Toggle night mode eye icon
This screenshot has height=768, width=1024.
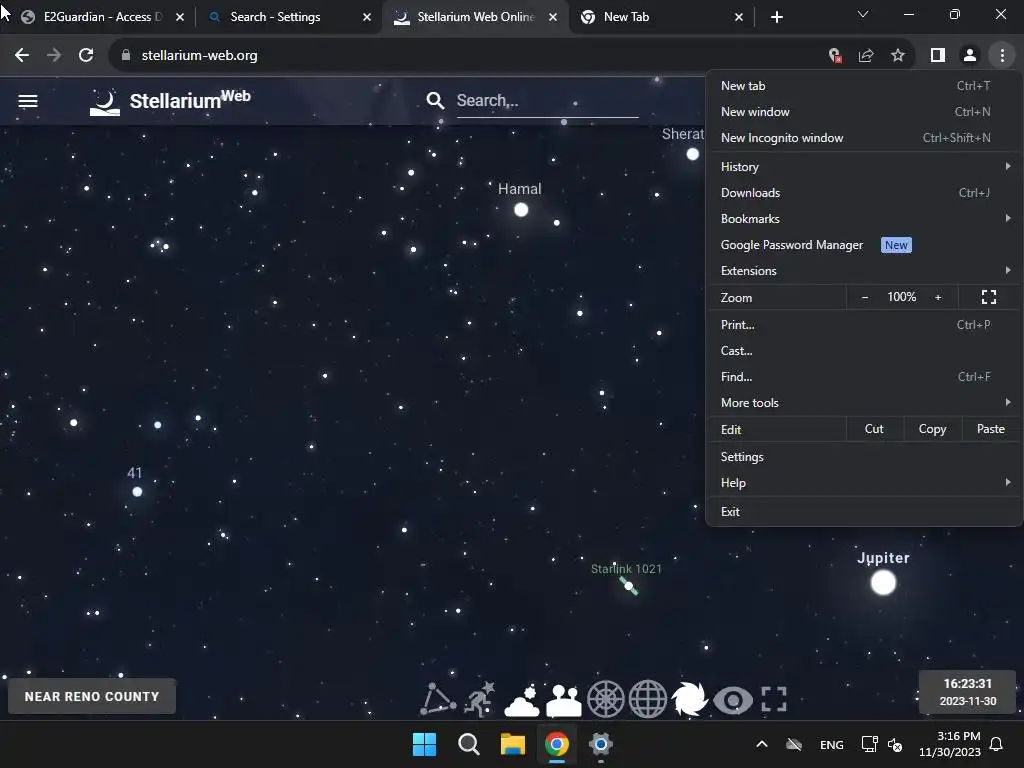(x=733, y=700)
